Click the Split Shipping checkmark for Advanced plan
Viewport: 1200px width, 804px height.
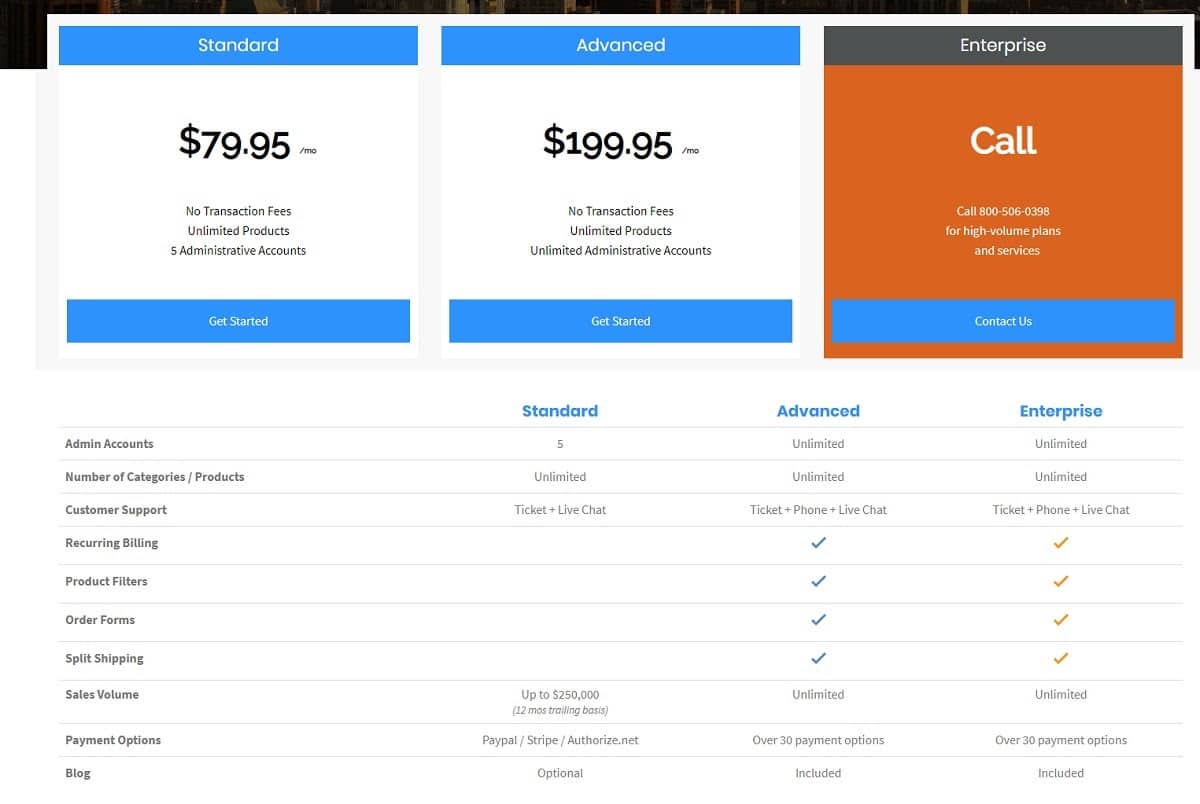[x=818, y=658]
